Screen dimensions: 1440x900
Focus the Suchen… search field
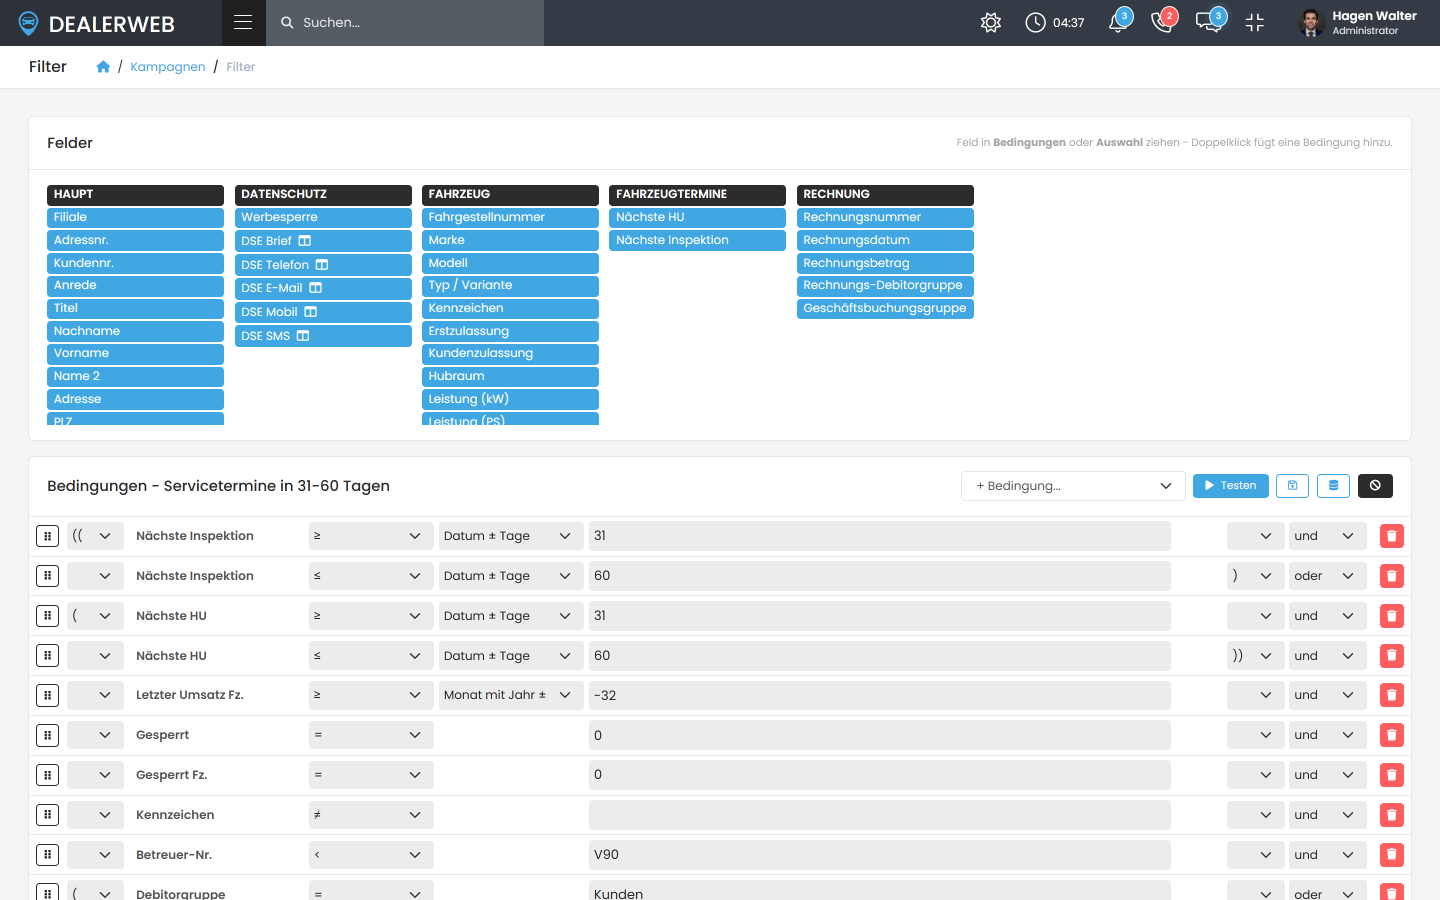pyautogui.click(x=405, y=22)
